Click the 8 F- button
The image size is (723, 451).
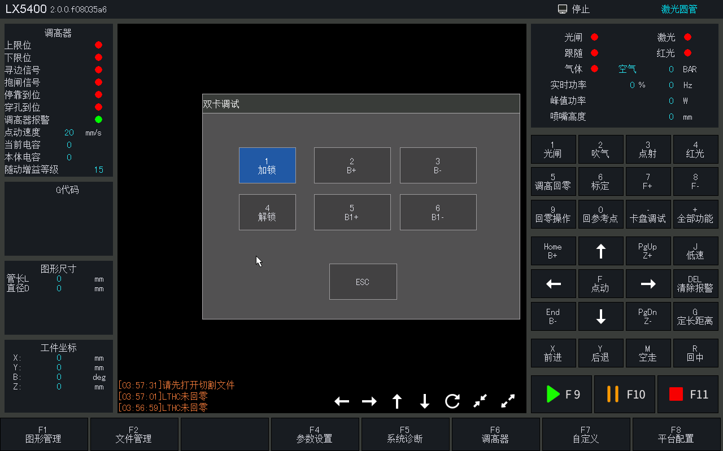[695, 182]
